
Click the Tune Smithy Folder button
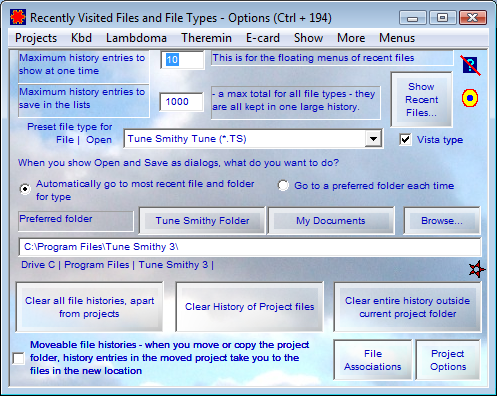202,221
